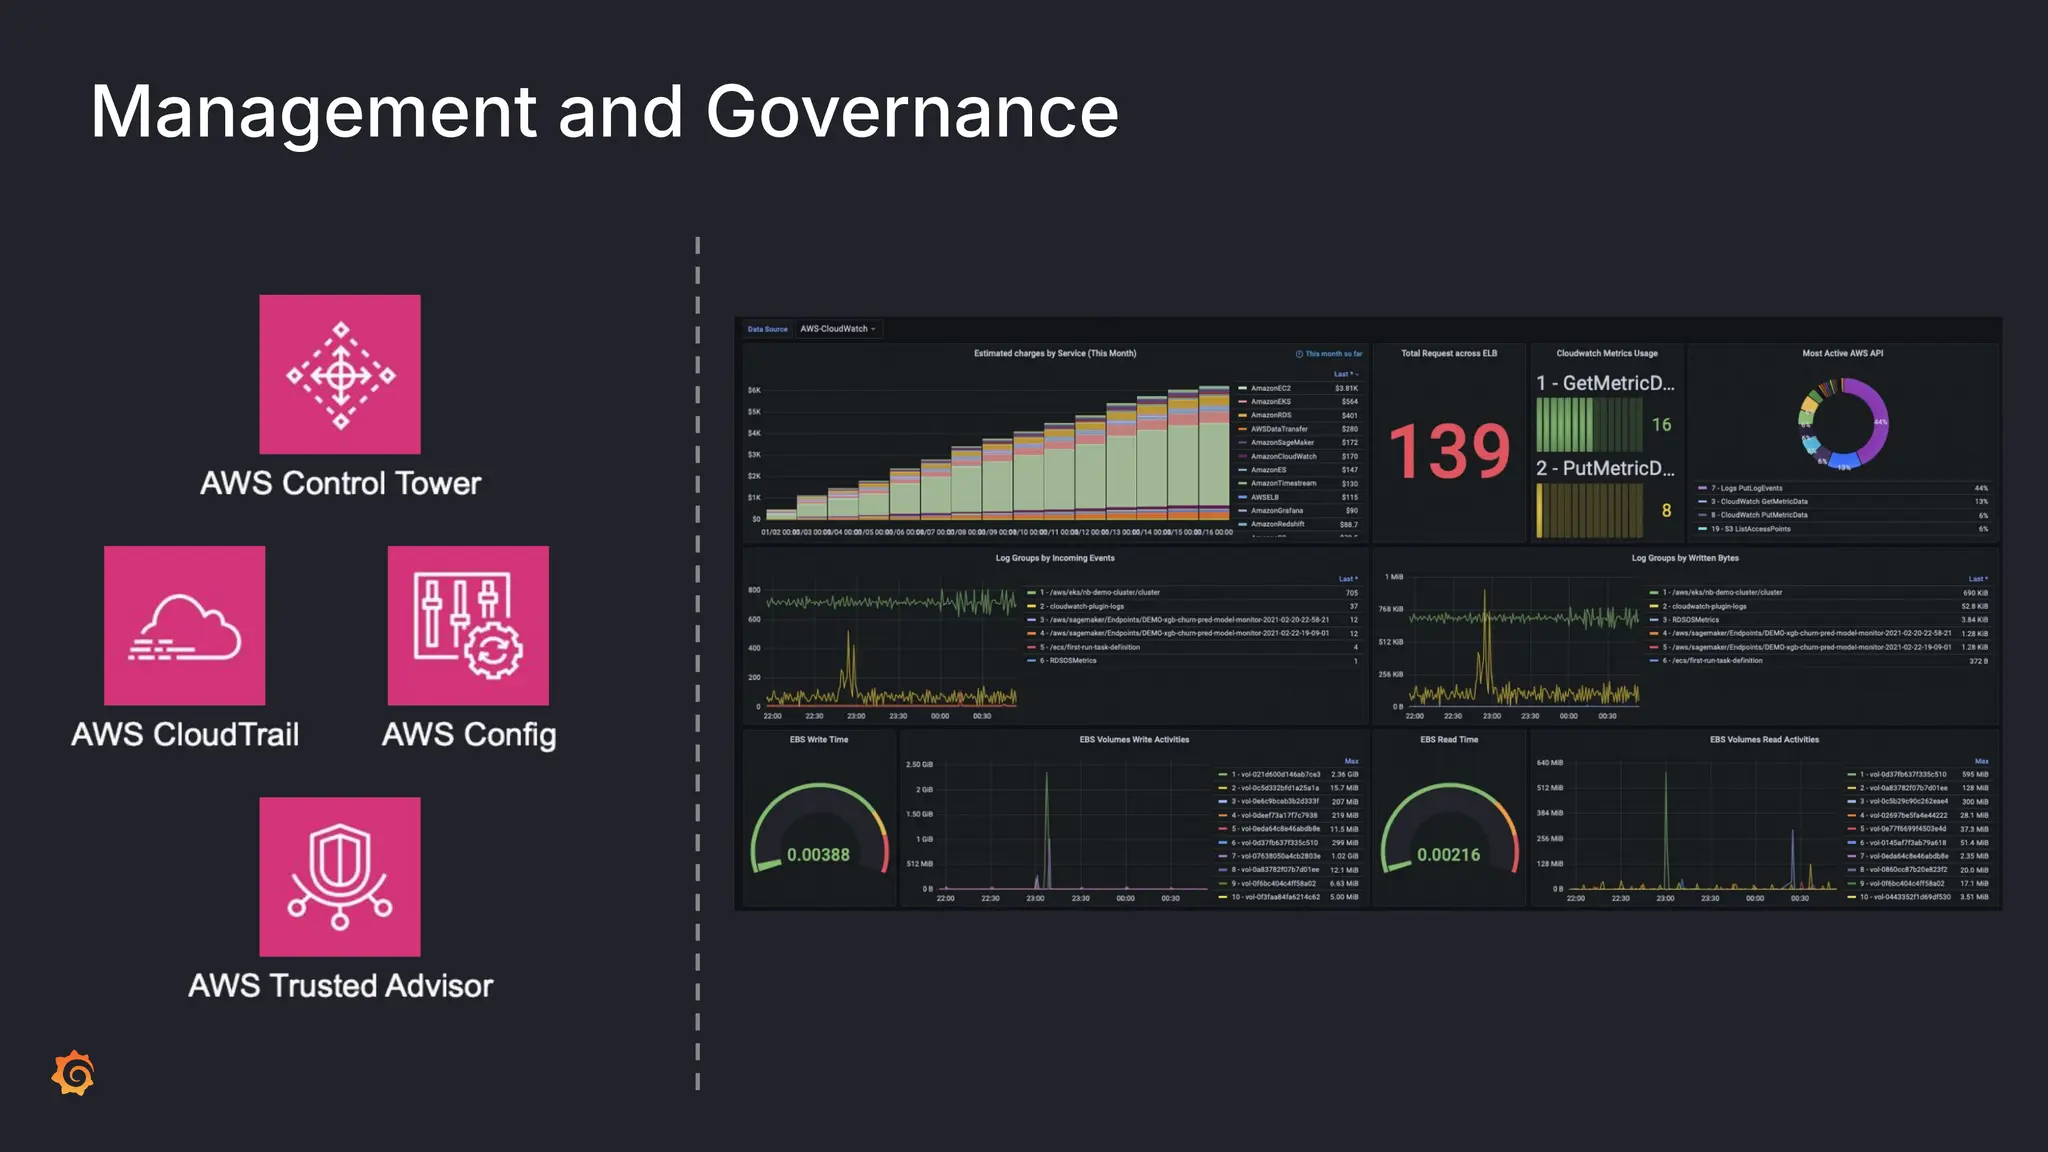Click the Grafana logo on the slide
The height and width of the screenshot is (1152, 2048).
point(73,1073)
